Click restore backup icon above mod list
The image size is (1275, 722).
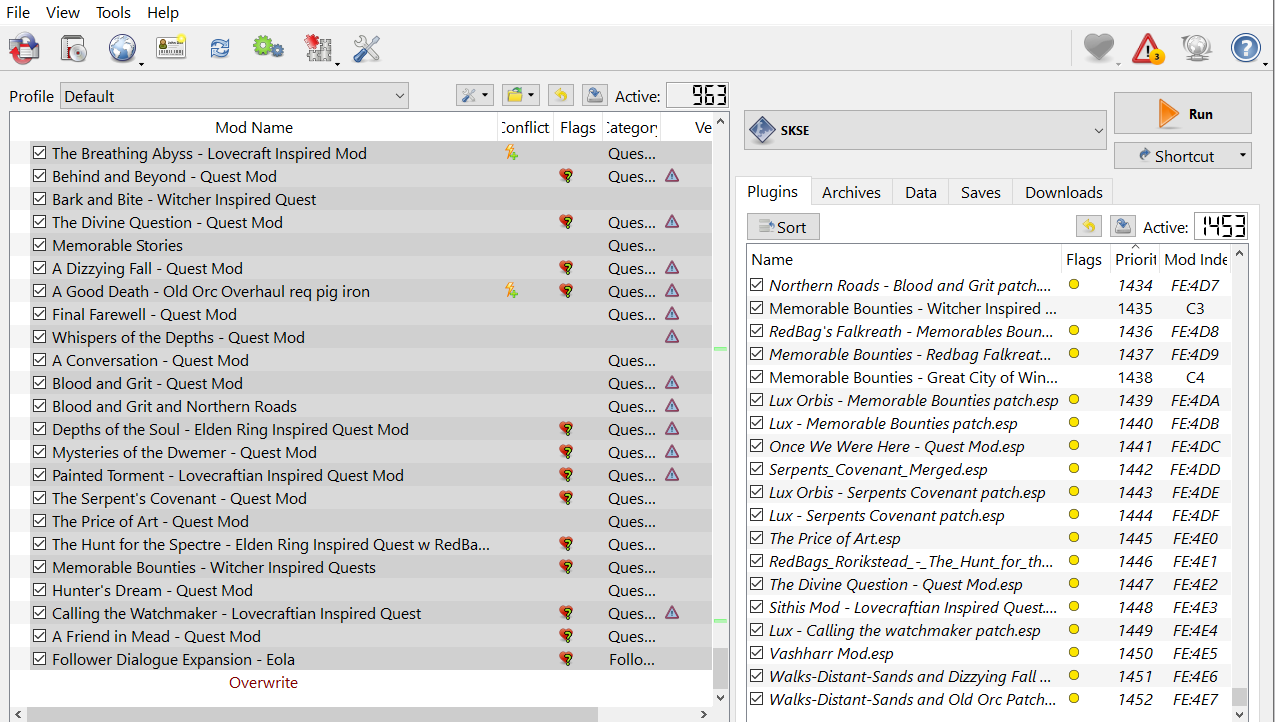click(561, 96)
